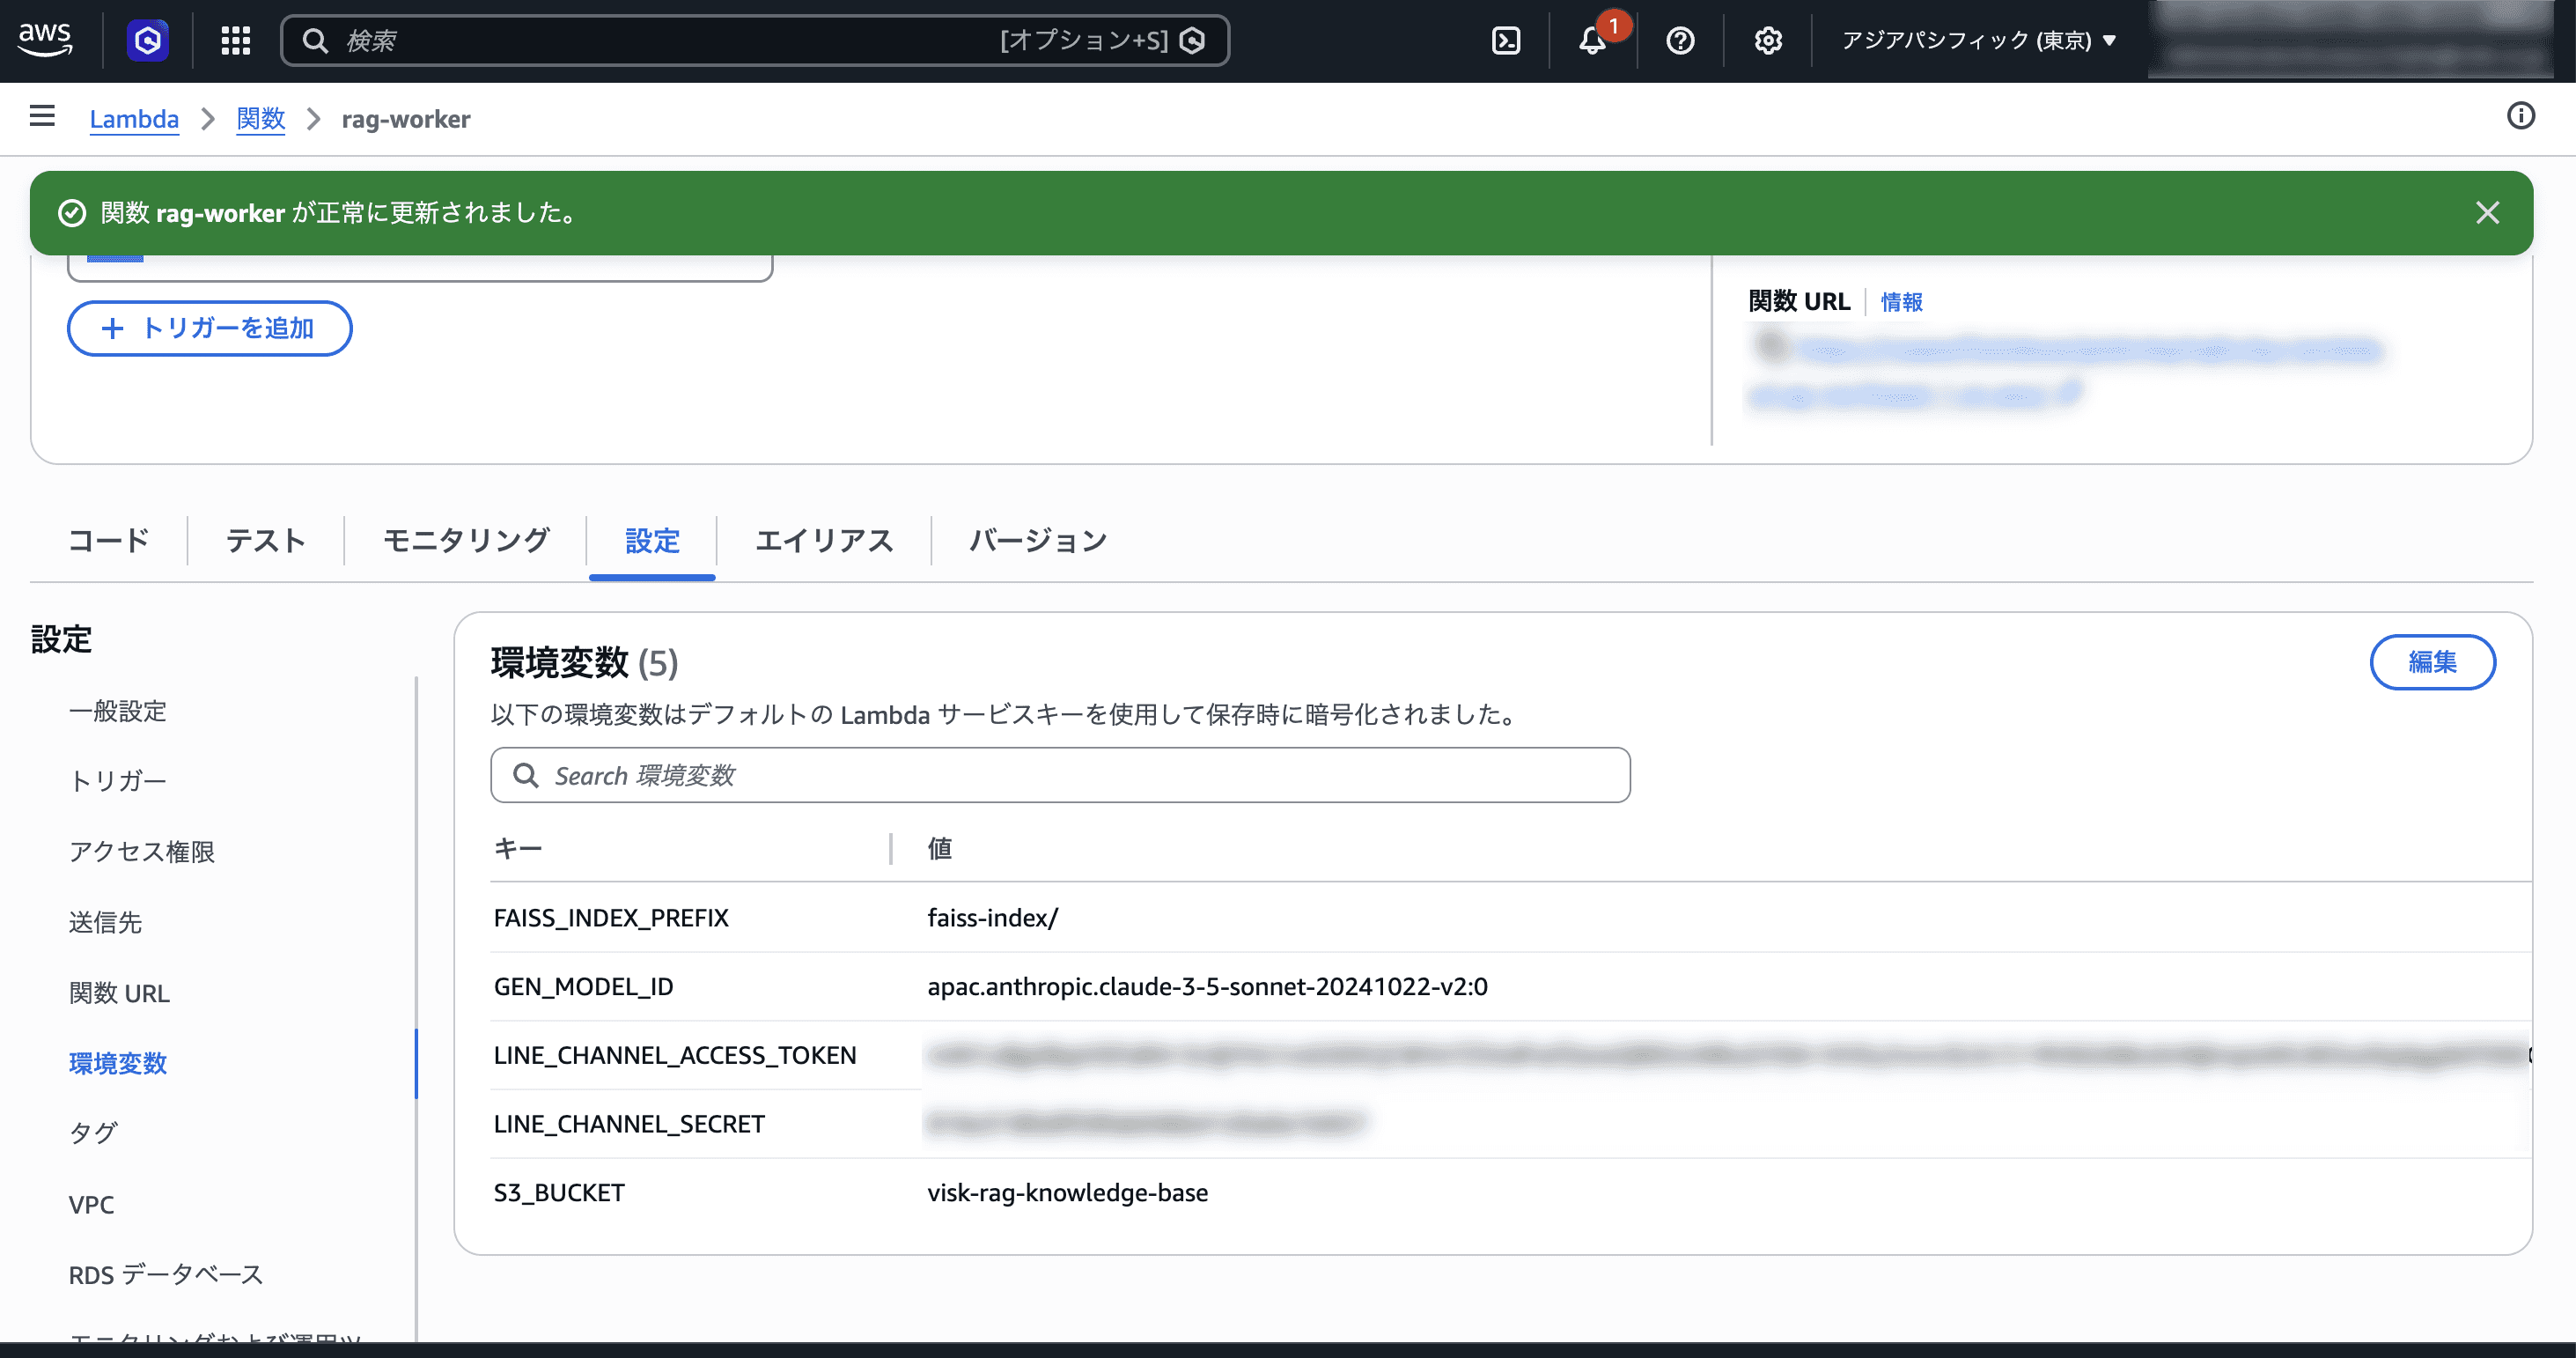
Task: Dismiss the green success notification banner
Action: coord(2487,213)
